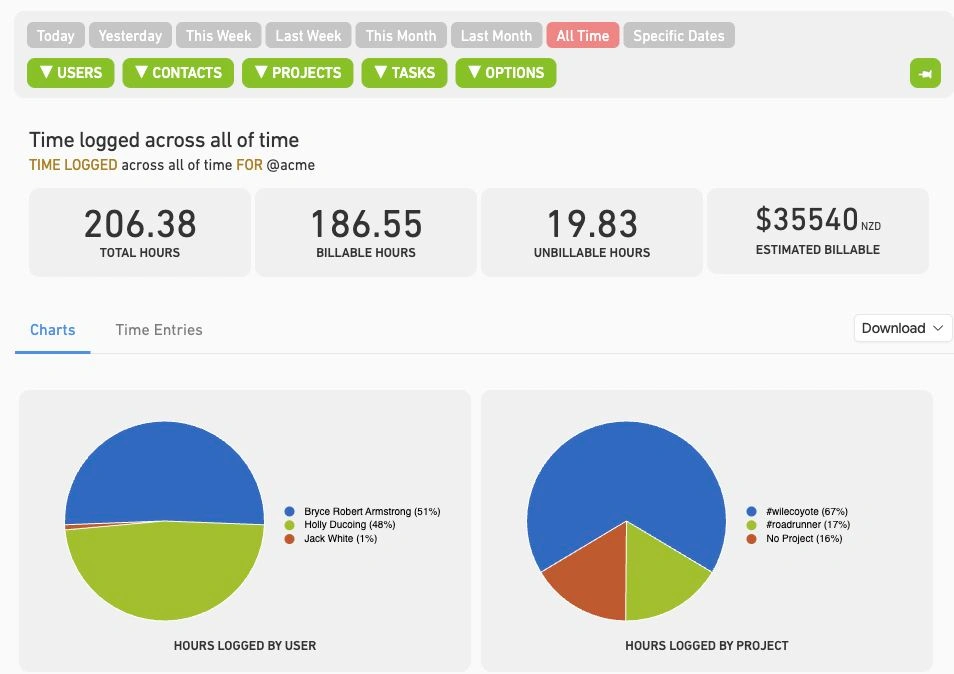Filter by This Week
Screen dimensions: 954x674
tap(218, 35)
